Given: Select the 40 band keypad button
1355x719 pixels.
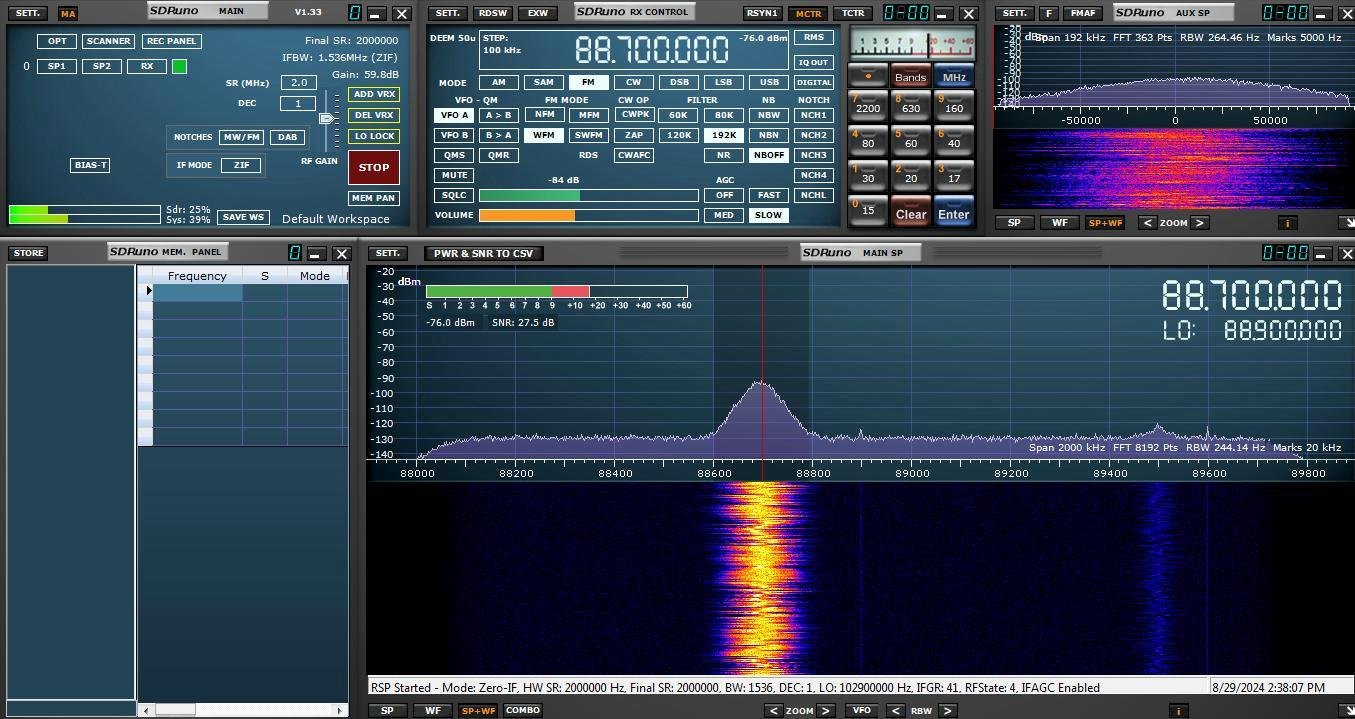Looking at the screenshot, I should tap(954, 141).
